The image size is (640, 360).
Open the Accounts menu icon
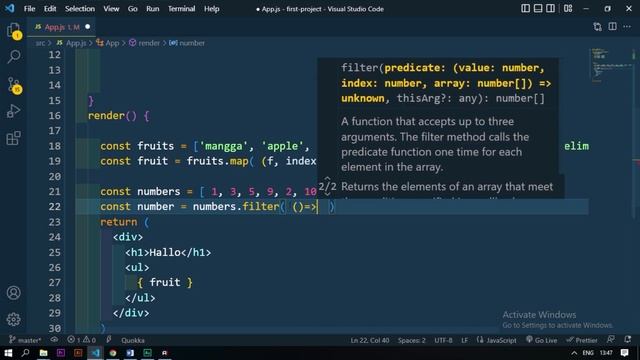13,293
